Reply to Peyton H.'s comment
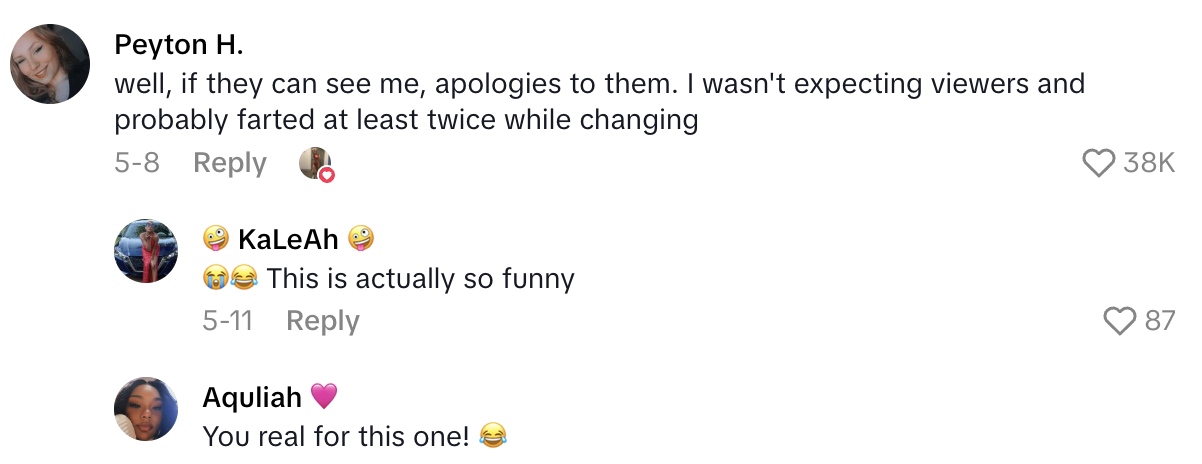 click(229, 163)
